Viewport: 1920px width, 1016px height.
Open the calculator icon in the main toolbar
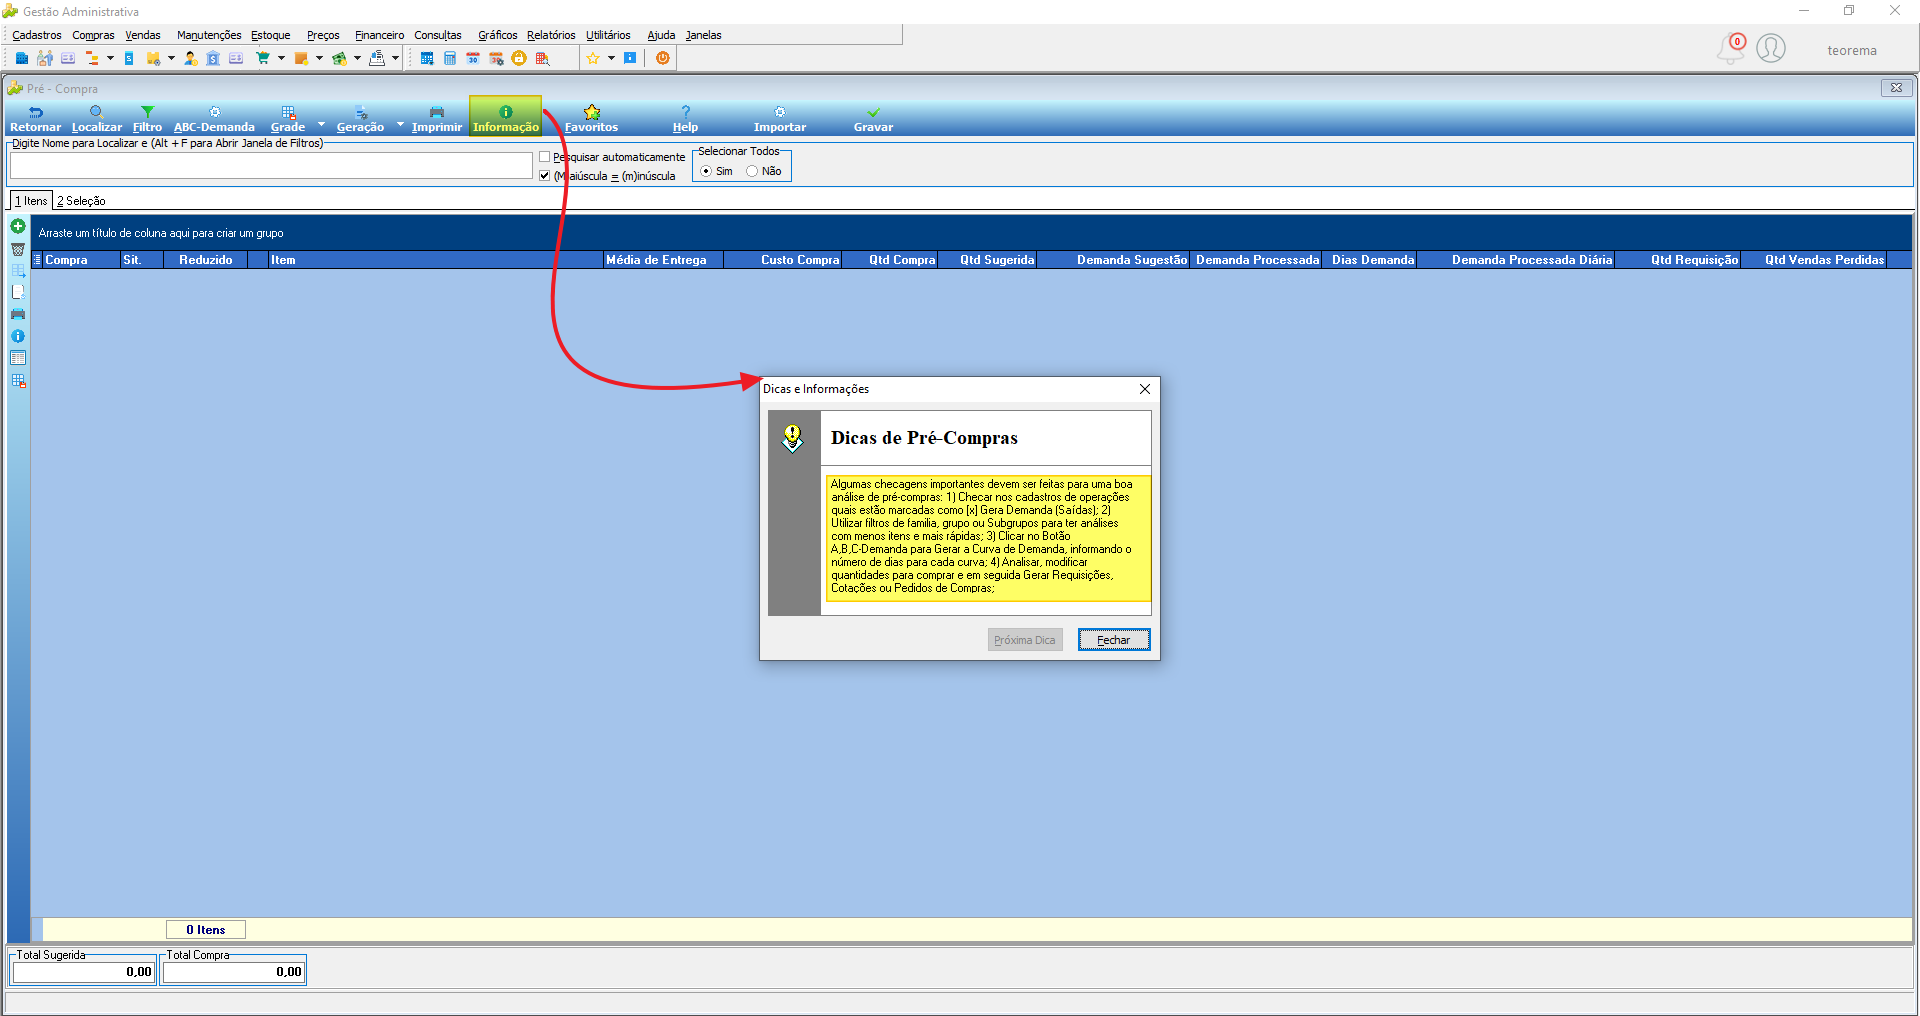[x=450, y=58]
